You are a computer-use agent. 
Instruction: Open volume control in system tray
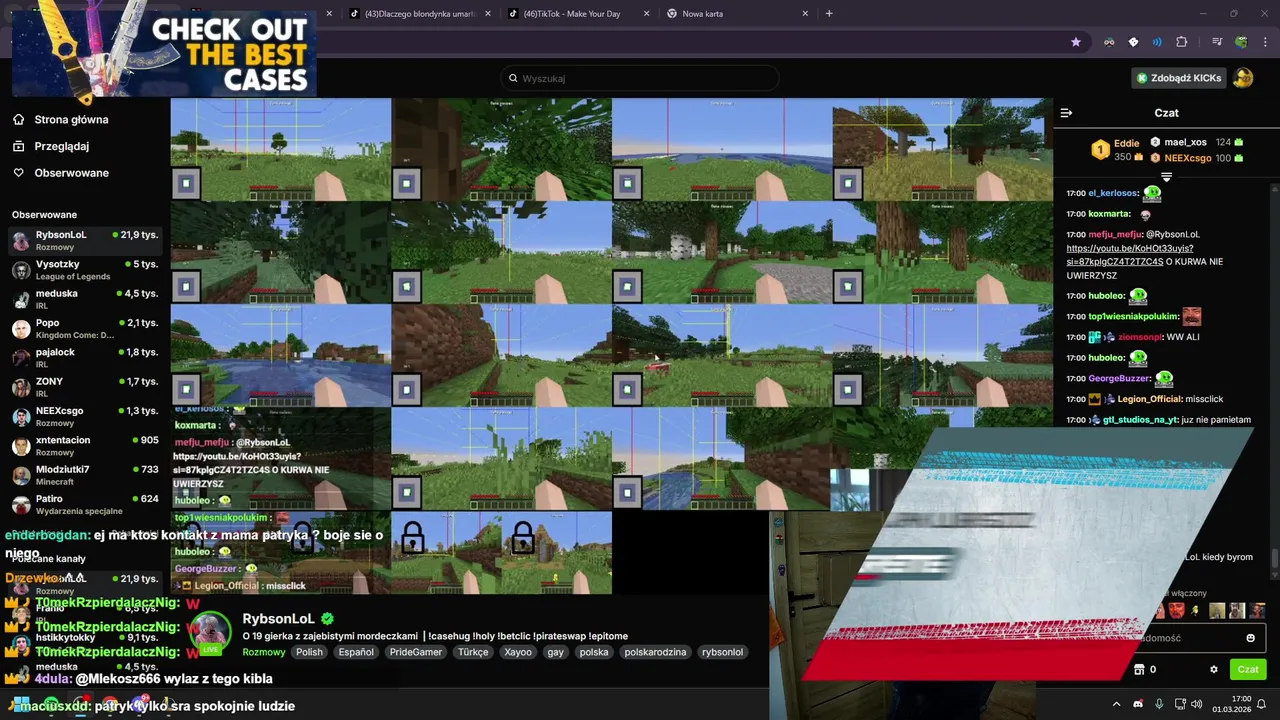tap(1195, 704)
